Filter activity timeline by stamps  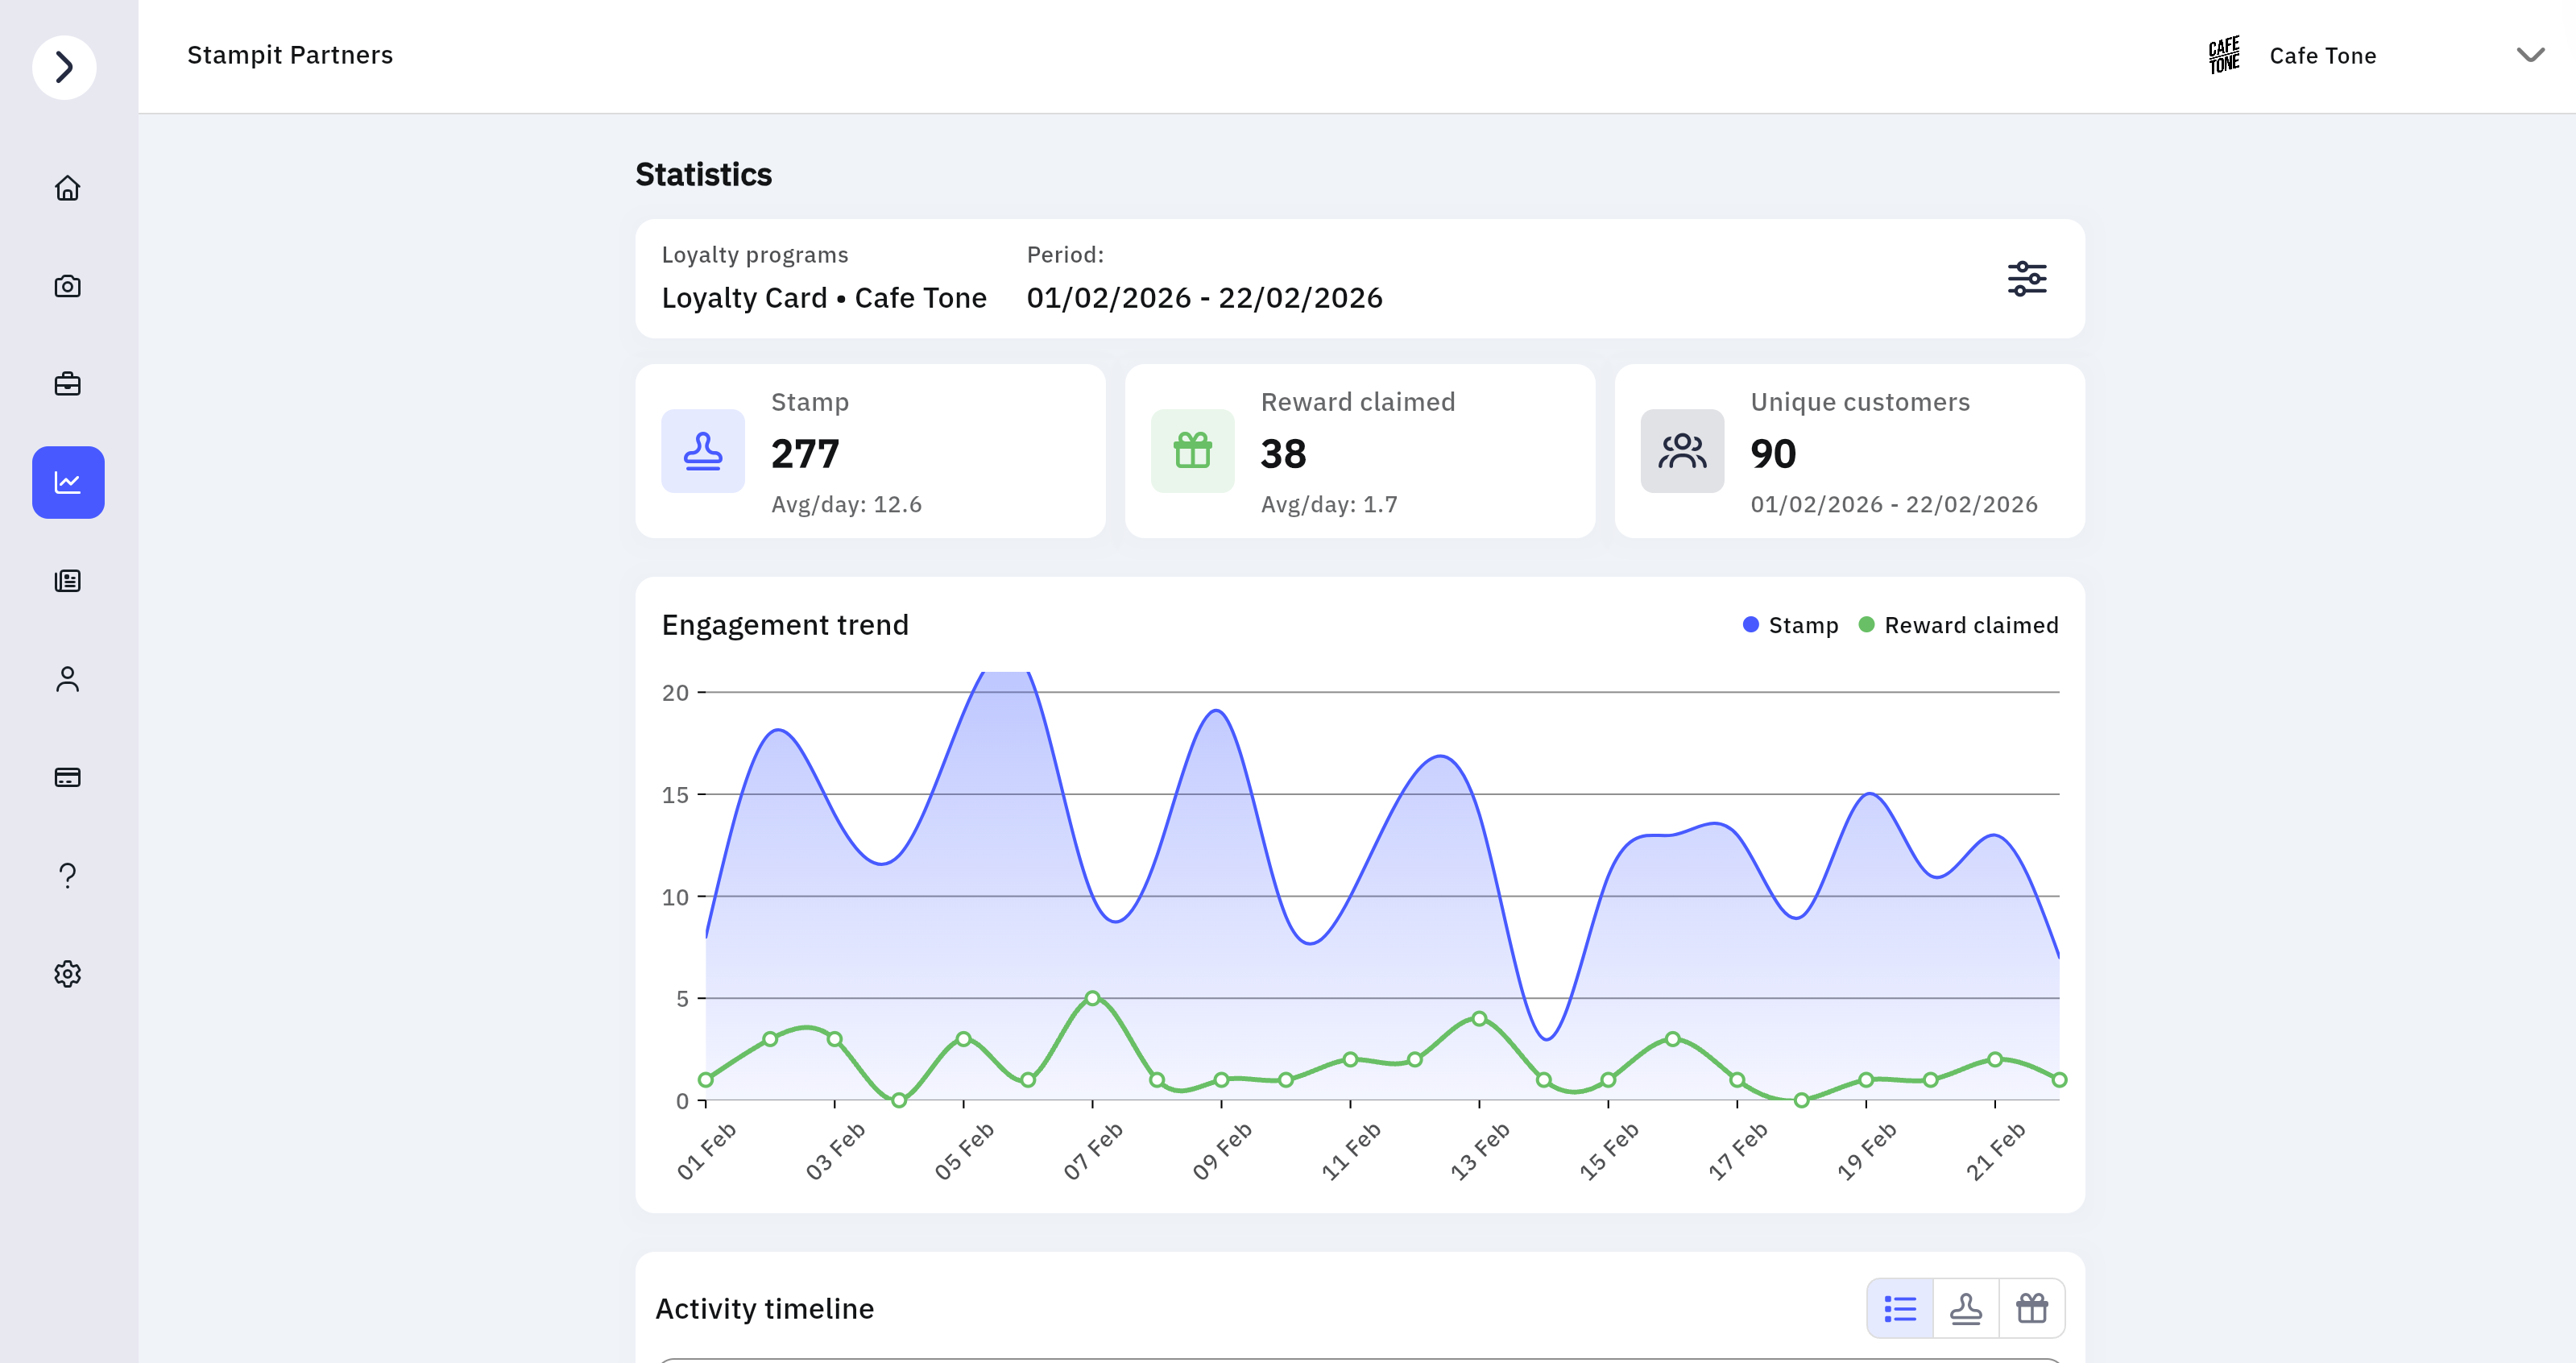[1965, 1308]
